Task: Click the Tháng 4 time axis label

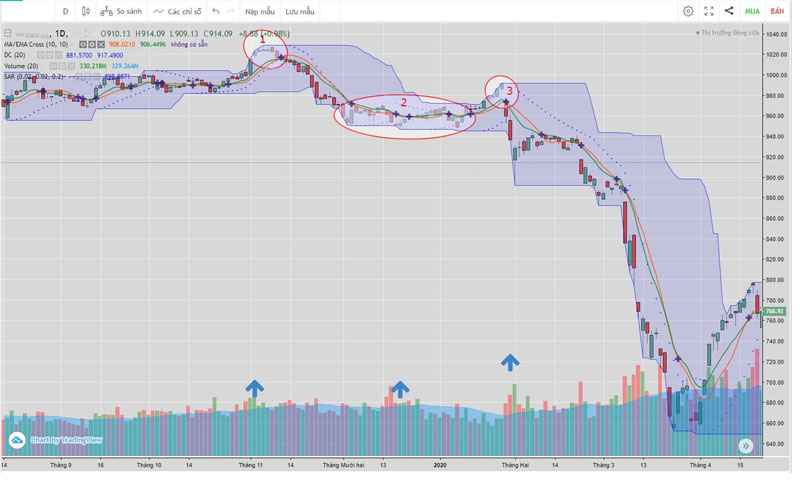Action: 701,465
